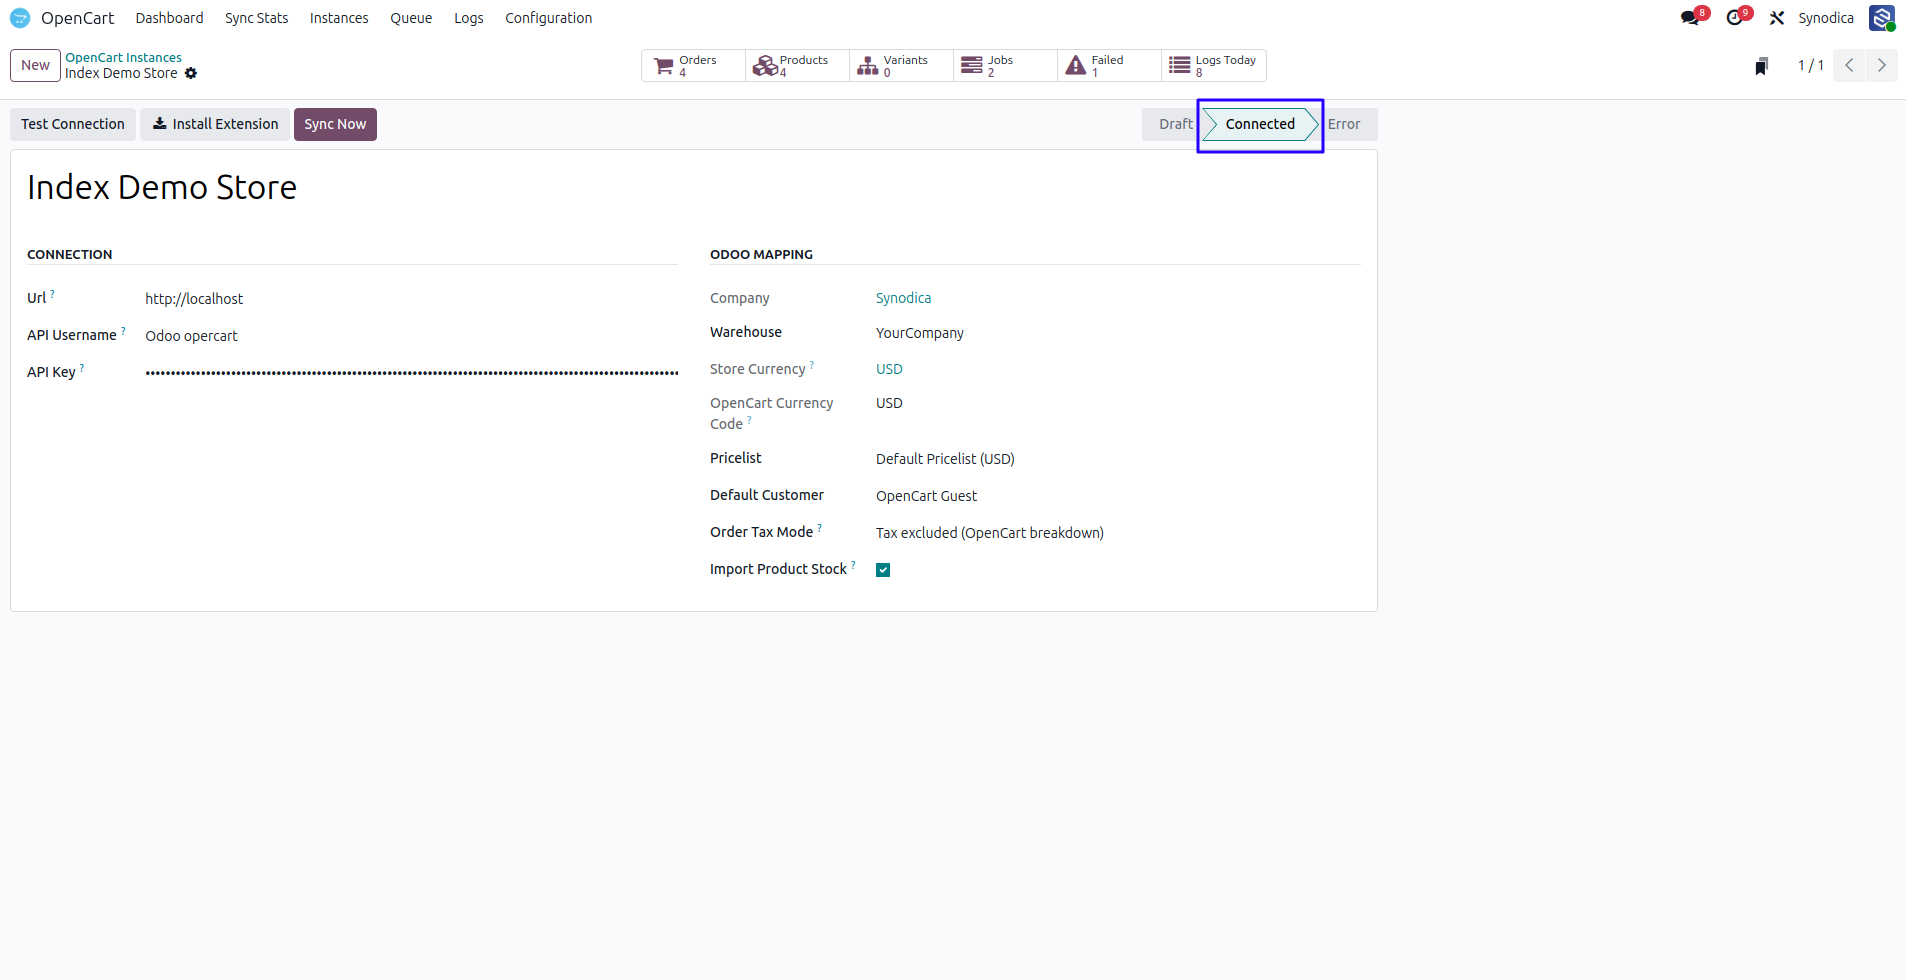Screen dimensions: 1906x980
Task: Click the debug tools wrench icon
Action: pos(1777,18)
